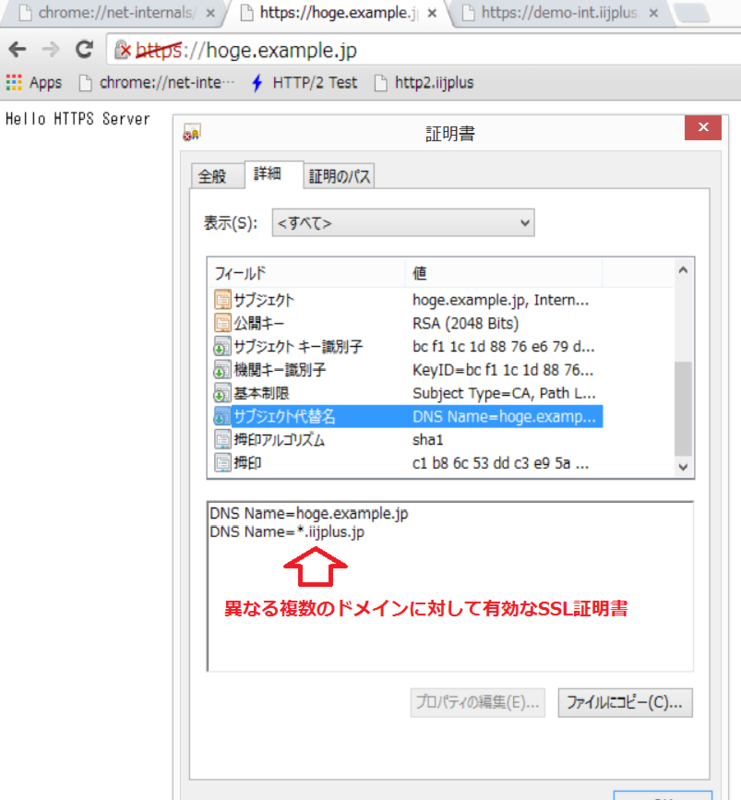Click the value KeyID=bc f1 1c 1d 88 76...
Viewport: 741px width, 800px height.
(503, 370)
